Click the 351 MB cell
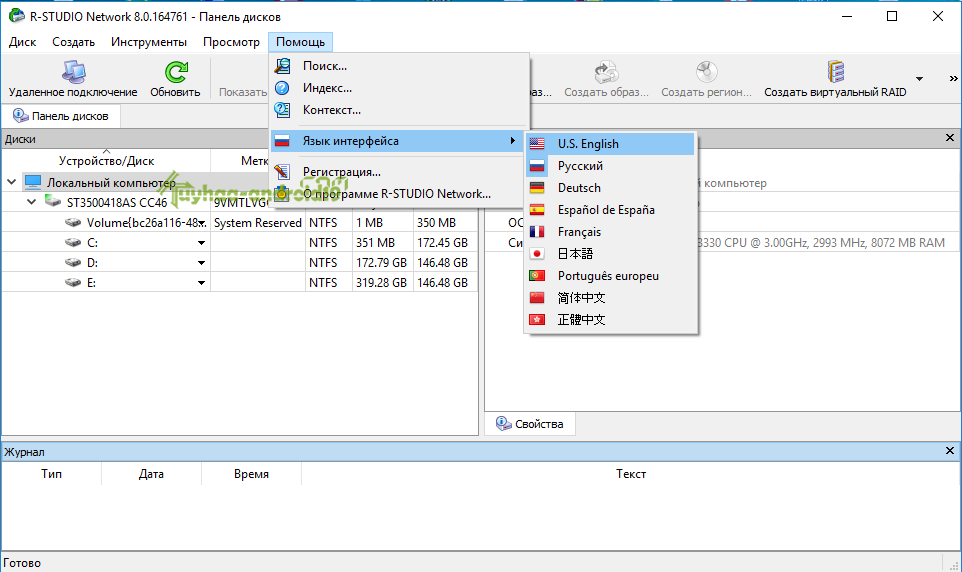 382,243
